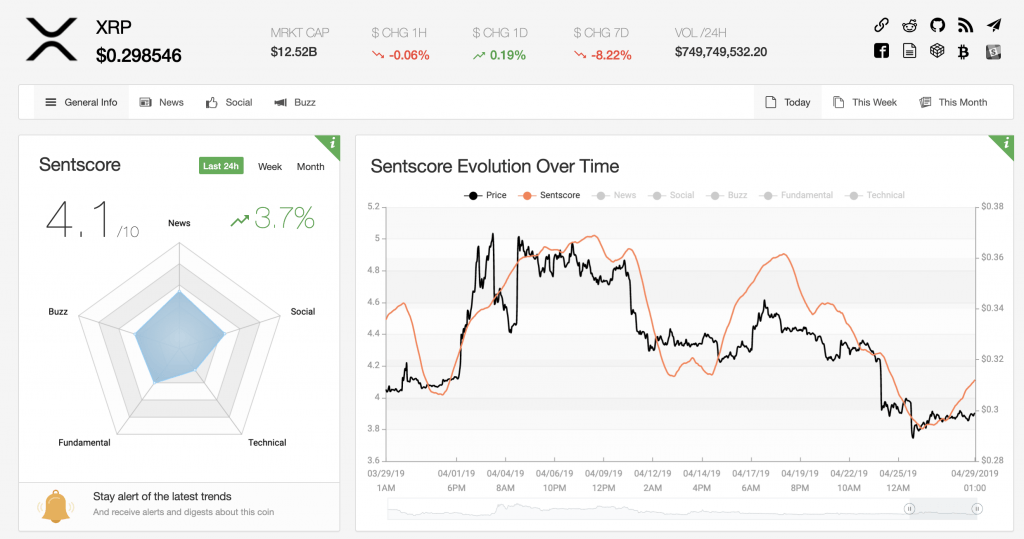Click the XRP coin logo

pos(52,40)
